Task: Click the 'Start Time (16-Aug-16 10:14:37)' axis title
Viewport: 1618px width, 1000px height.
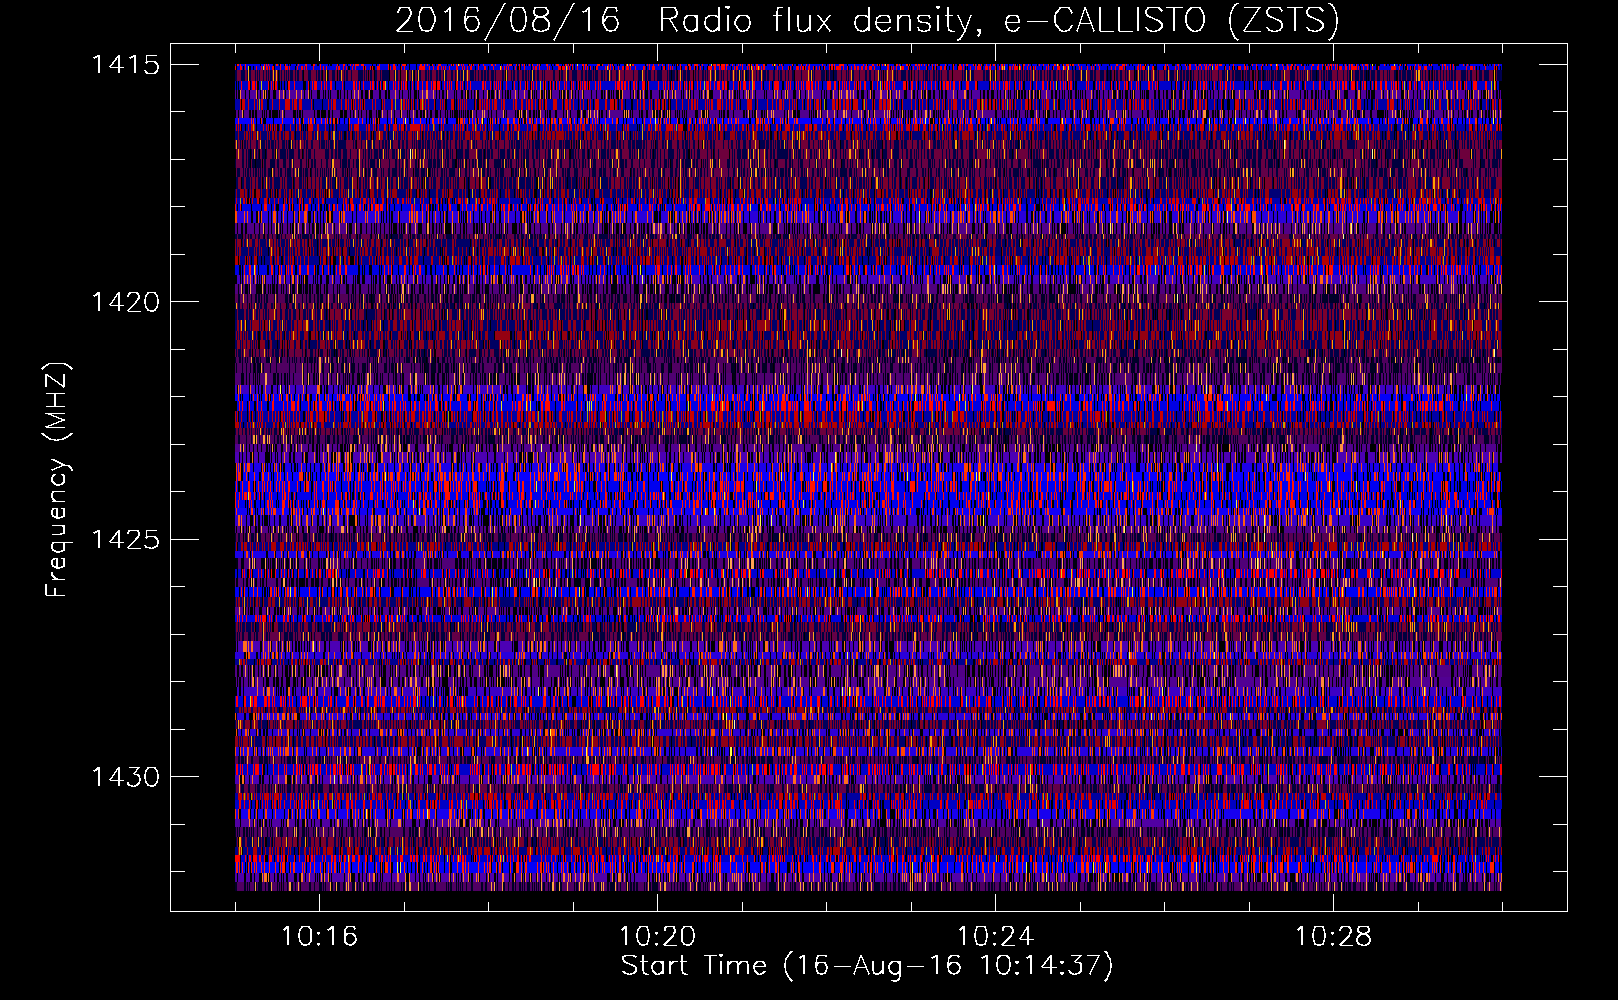Action: tap(867, 966)
